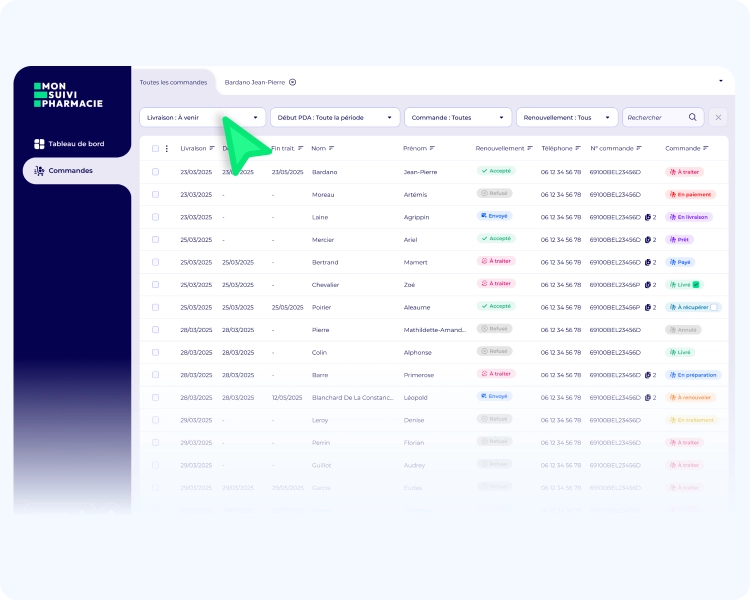The height and width of the screenshot is (600, 750).
Task: Tick the checkbox in the À récupérer badge
Action: point(713,307)
